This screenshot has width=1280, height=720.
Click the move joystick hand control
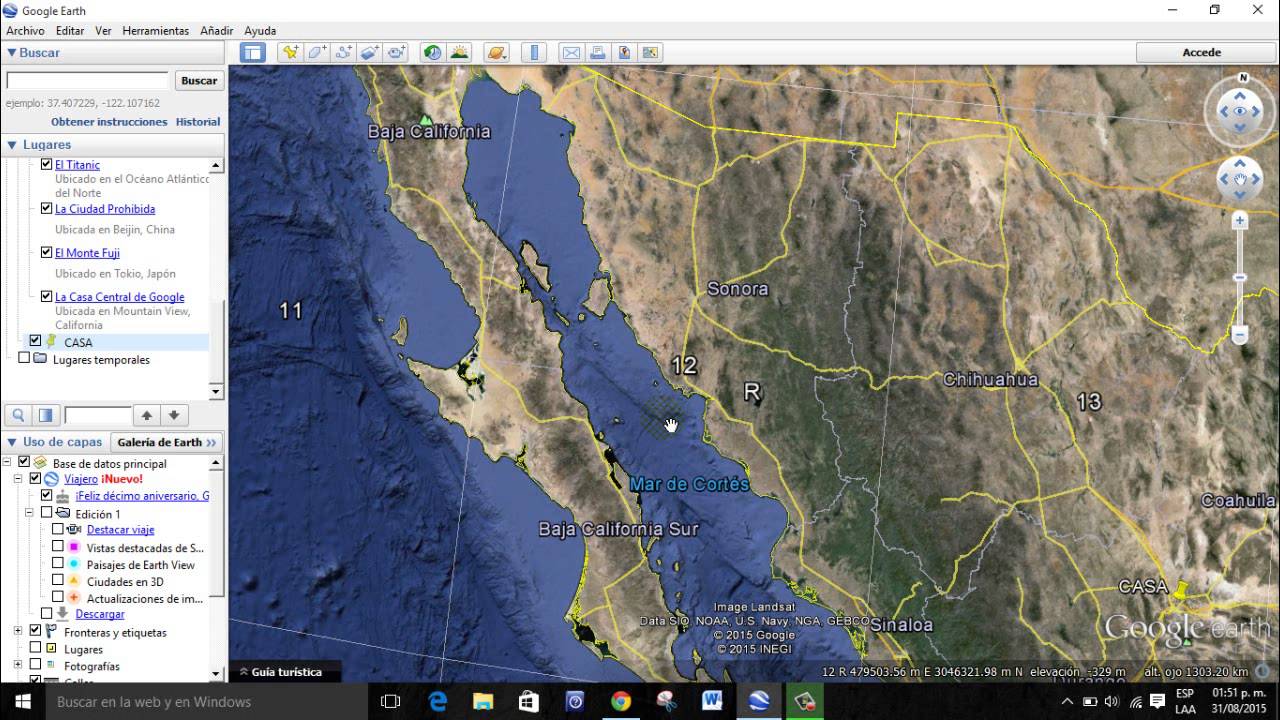click(x=1240, y=180)
